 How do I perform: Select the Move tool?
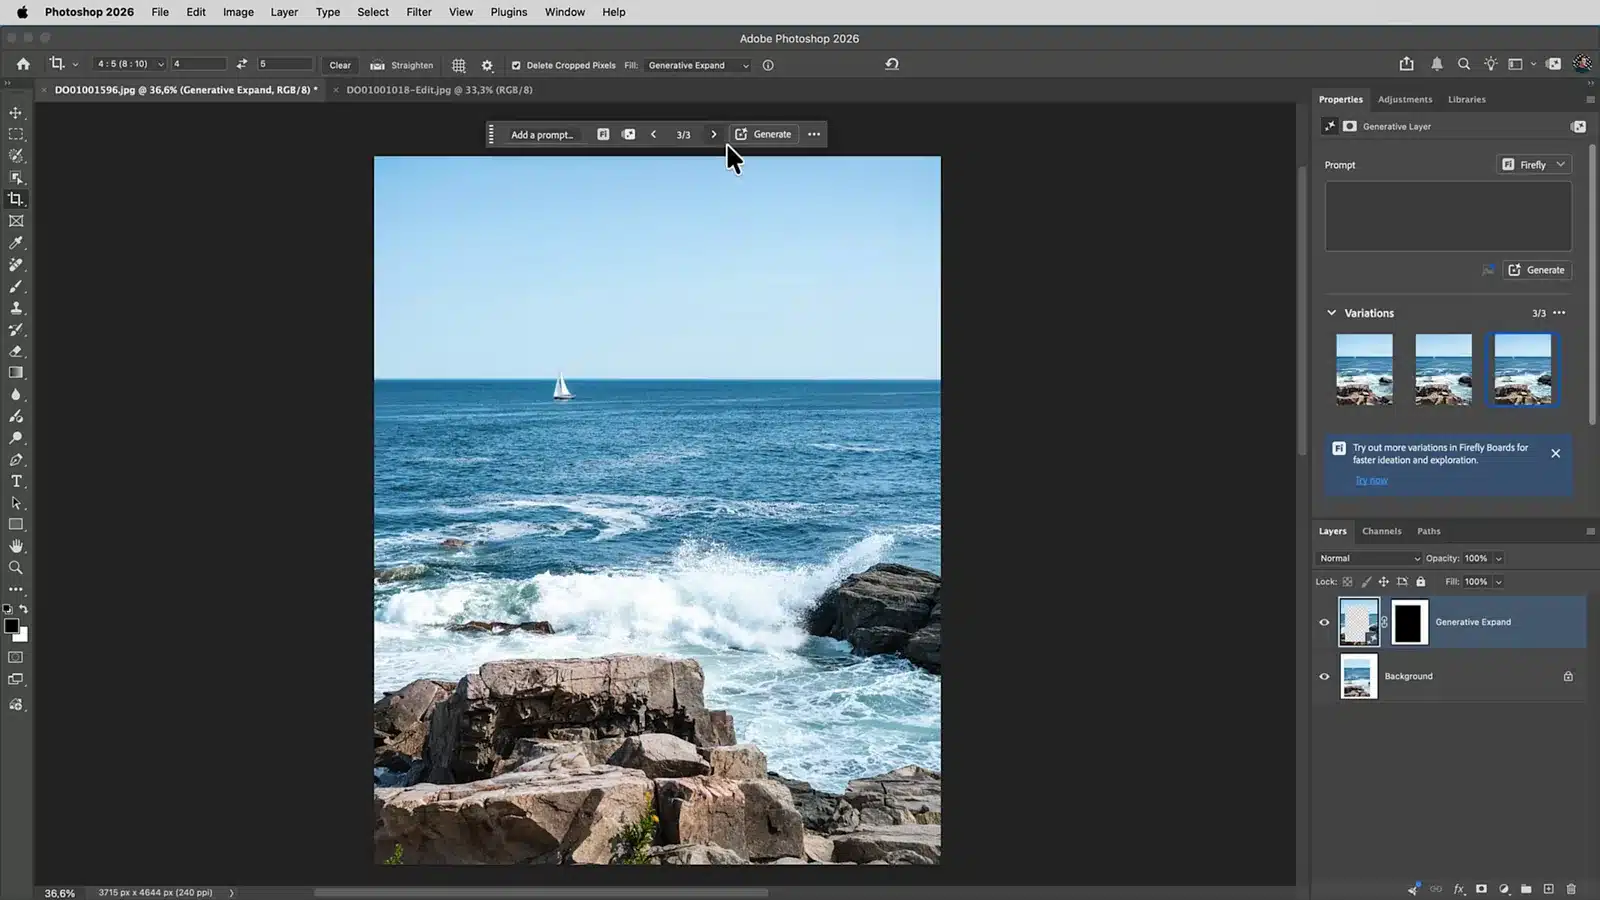point(16,112)
